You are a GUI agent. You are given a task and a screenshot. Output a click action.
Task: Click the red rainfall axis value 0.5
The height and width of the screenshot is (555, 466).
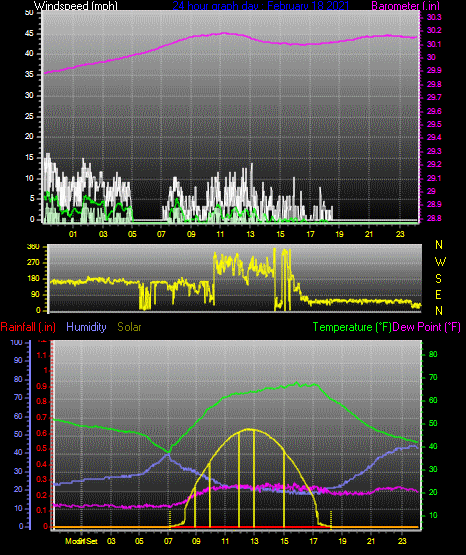click(x=42, y=448)
